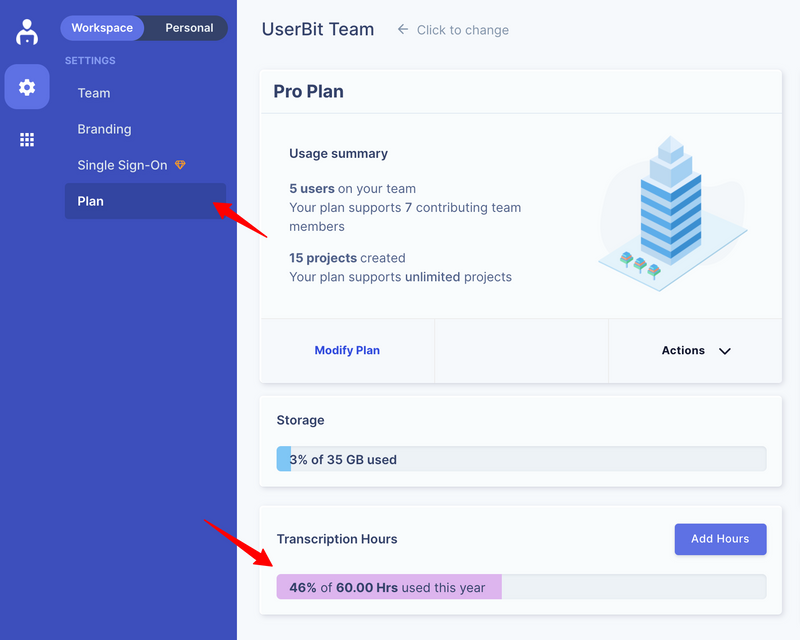The width and height of the screenshot is (800, 640).
Task: Click the building illustration
Action: [x=671, y=208]
